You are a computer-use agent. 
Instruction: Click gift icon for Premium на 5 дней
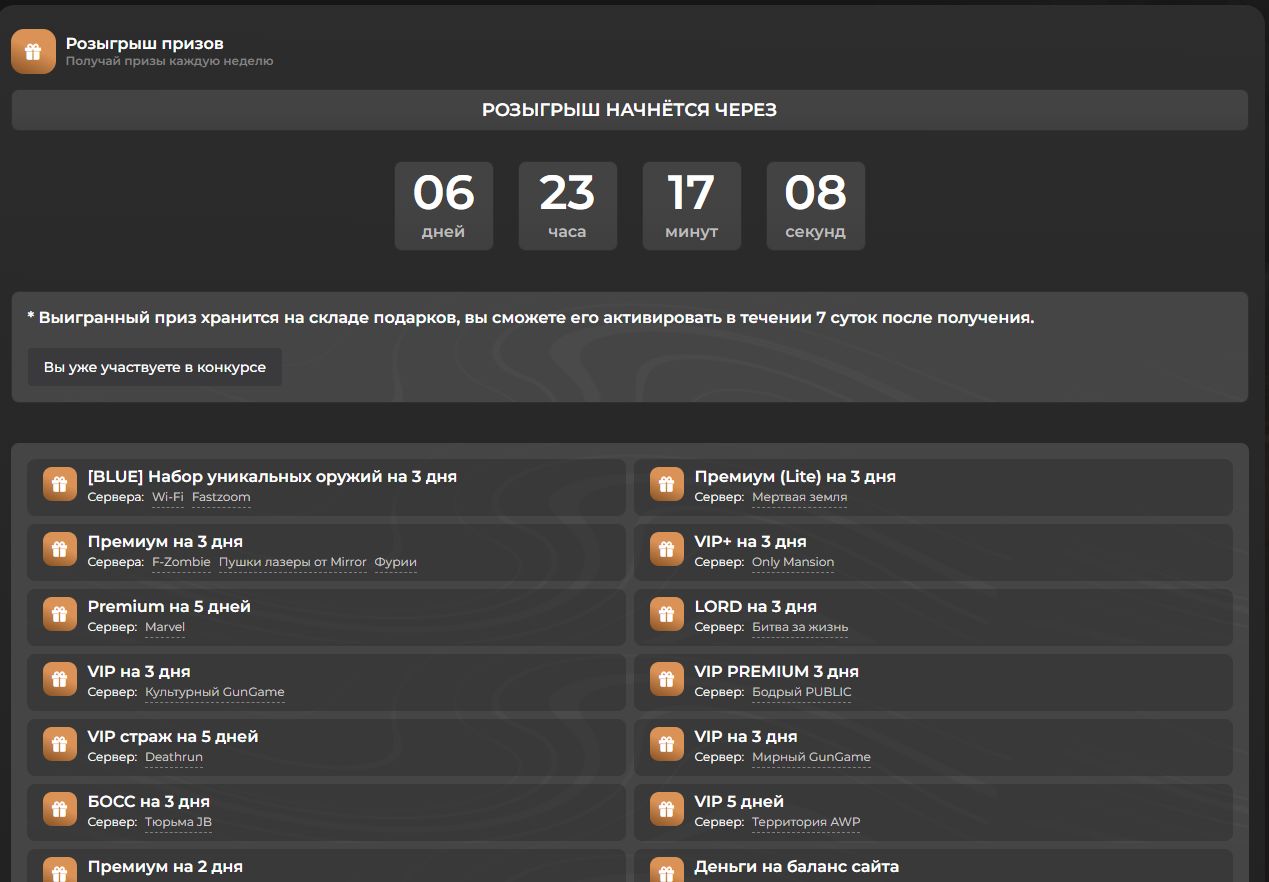coord(60,615)
